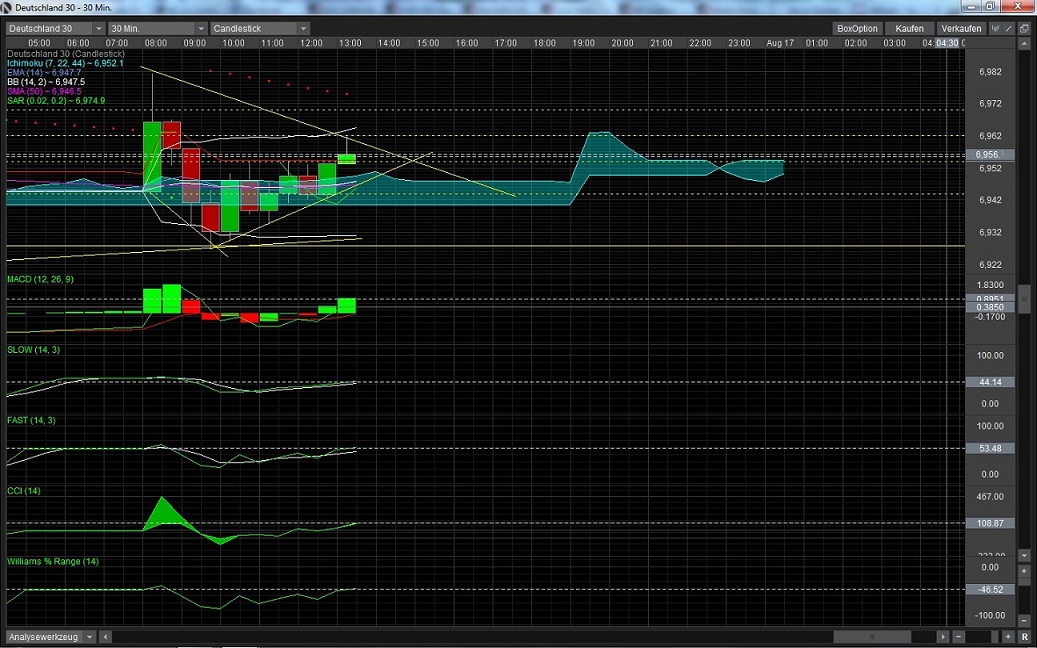Click the horizontal scroll right arrow

click(943, 637)
